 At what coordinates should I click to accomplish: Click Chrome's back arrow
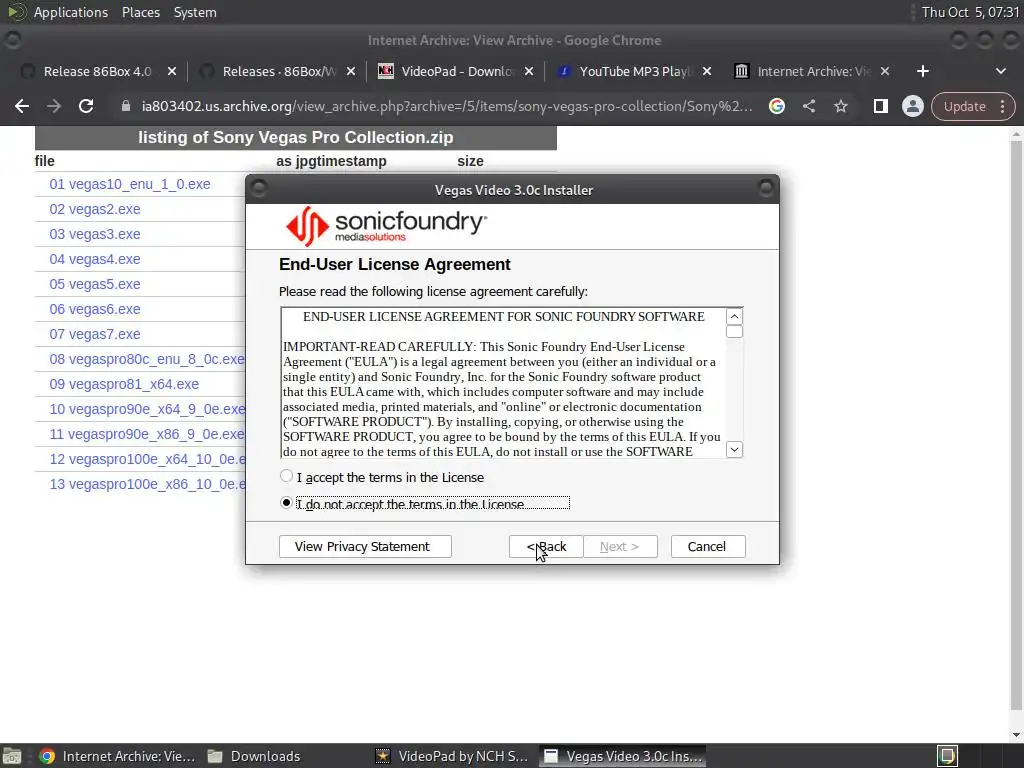(22, 106)
